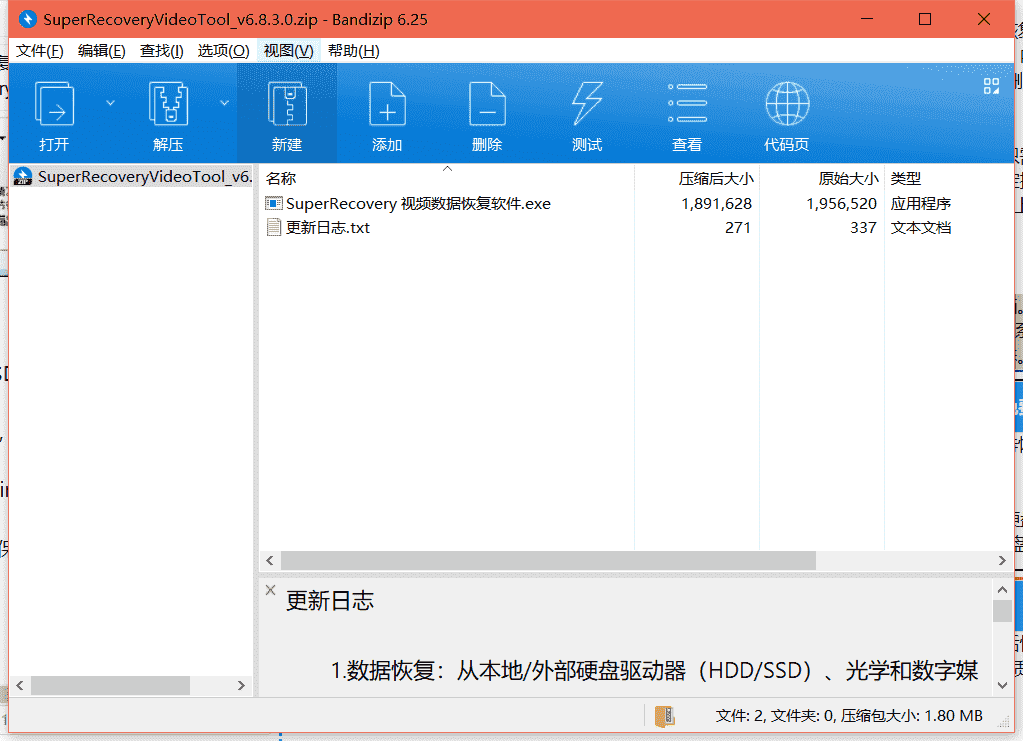Screen dimensions: 1023x741
Task: Open the 编辑(E) menu
Action: point(101,51)
